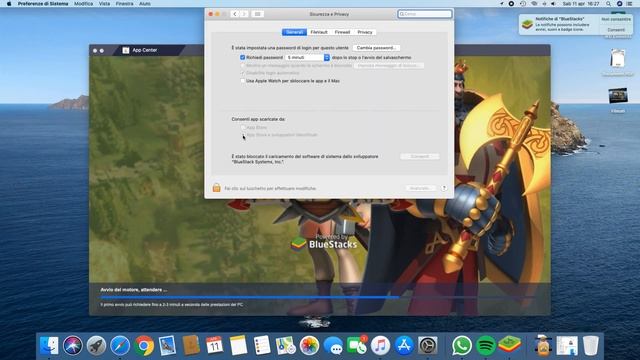Open the Aiuto menu

coord(145,4)
